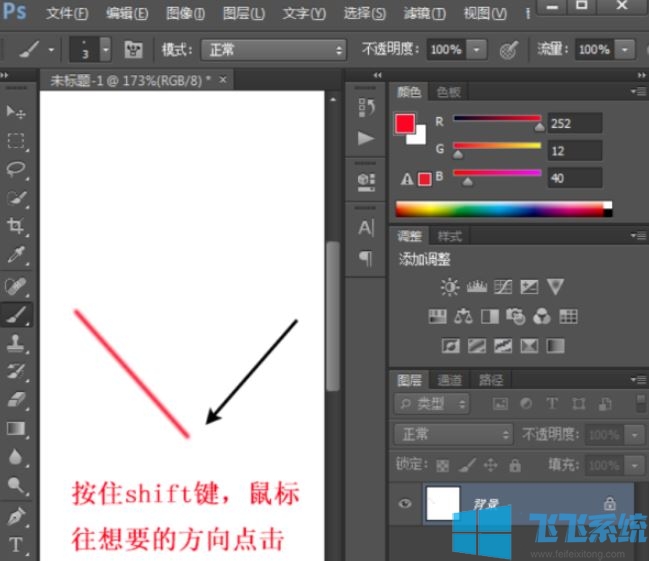This screenshot has height=561, width=649.
Task: Select the Gradient tool
Action: pos(17,429)
